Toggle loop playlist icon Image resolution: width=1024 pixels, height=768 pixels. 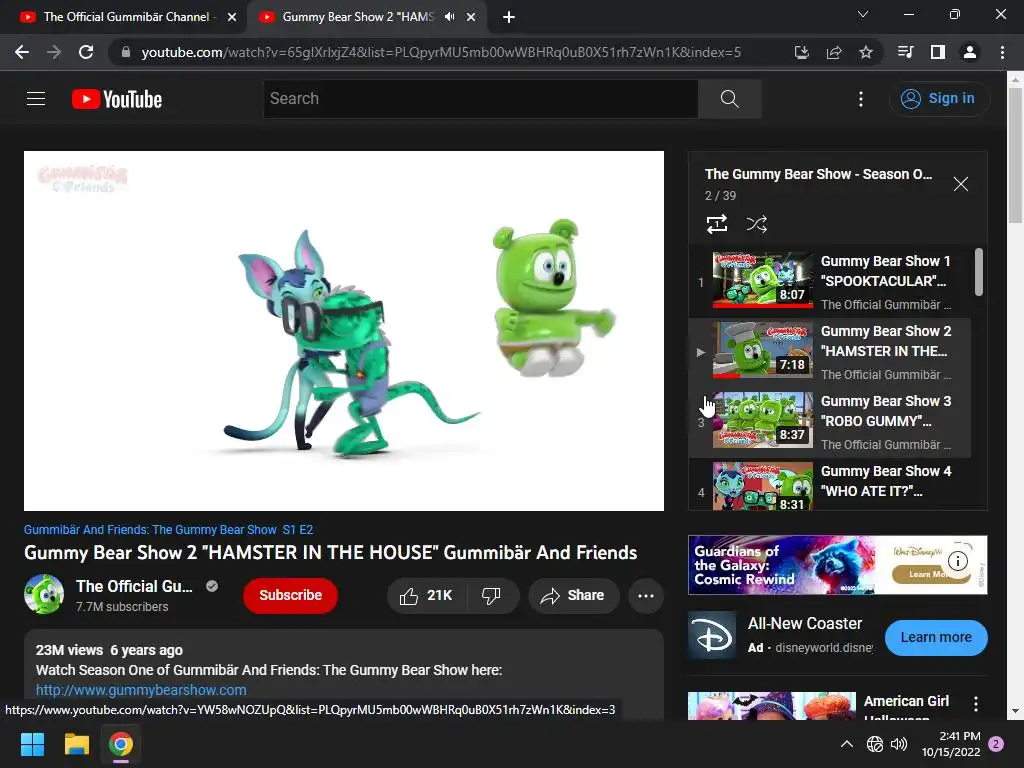pos(717,224)
